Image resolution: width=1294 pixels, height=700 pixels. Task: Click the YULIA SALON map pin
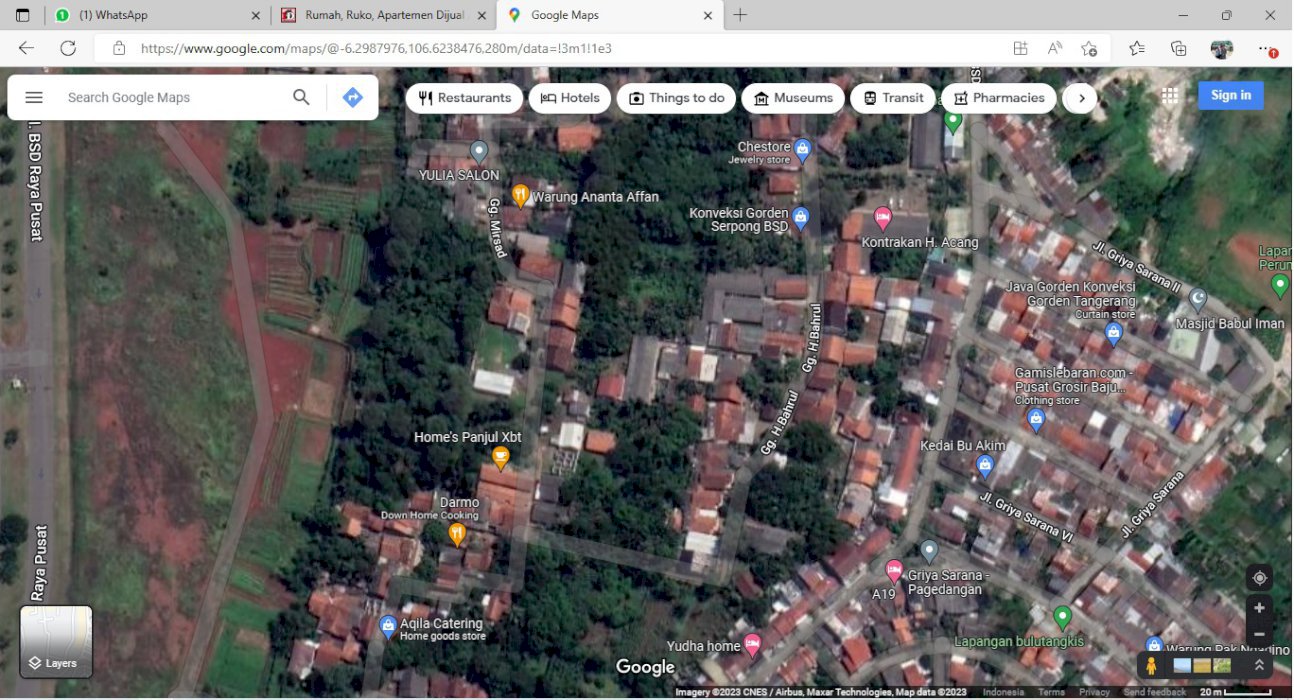tap(479, 152)
